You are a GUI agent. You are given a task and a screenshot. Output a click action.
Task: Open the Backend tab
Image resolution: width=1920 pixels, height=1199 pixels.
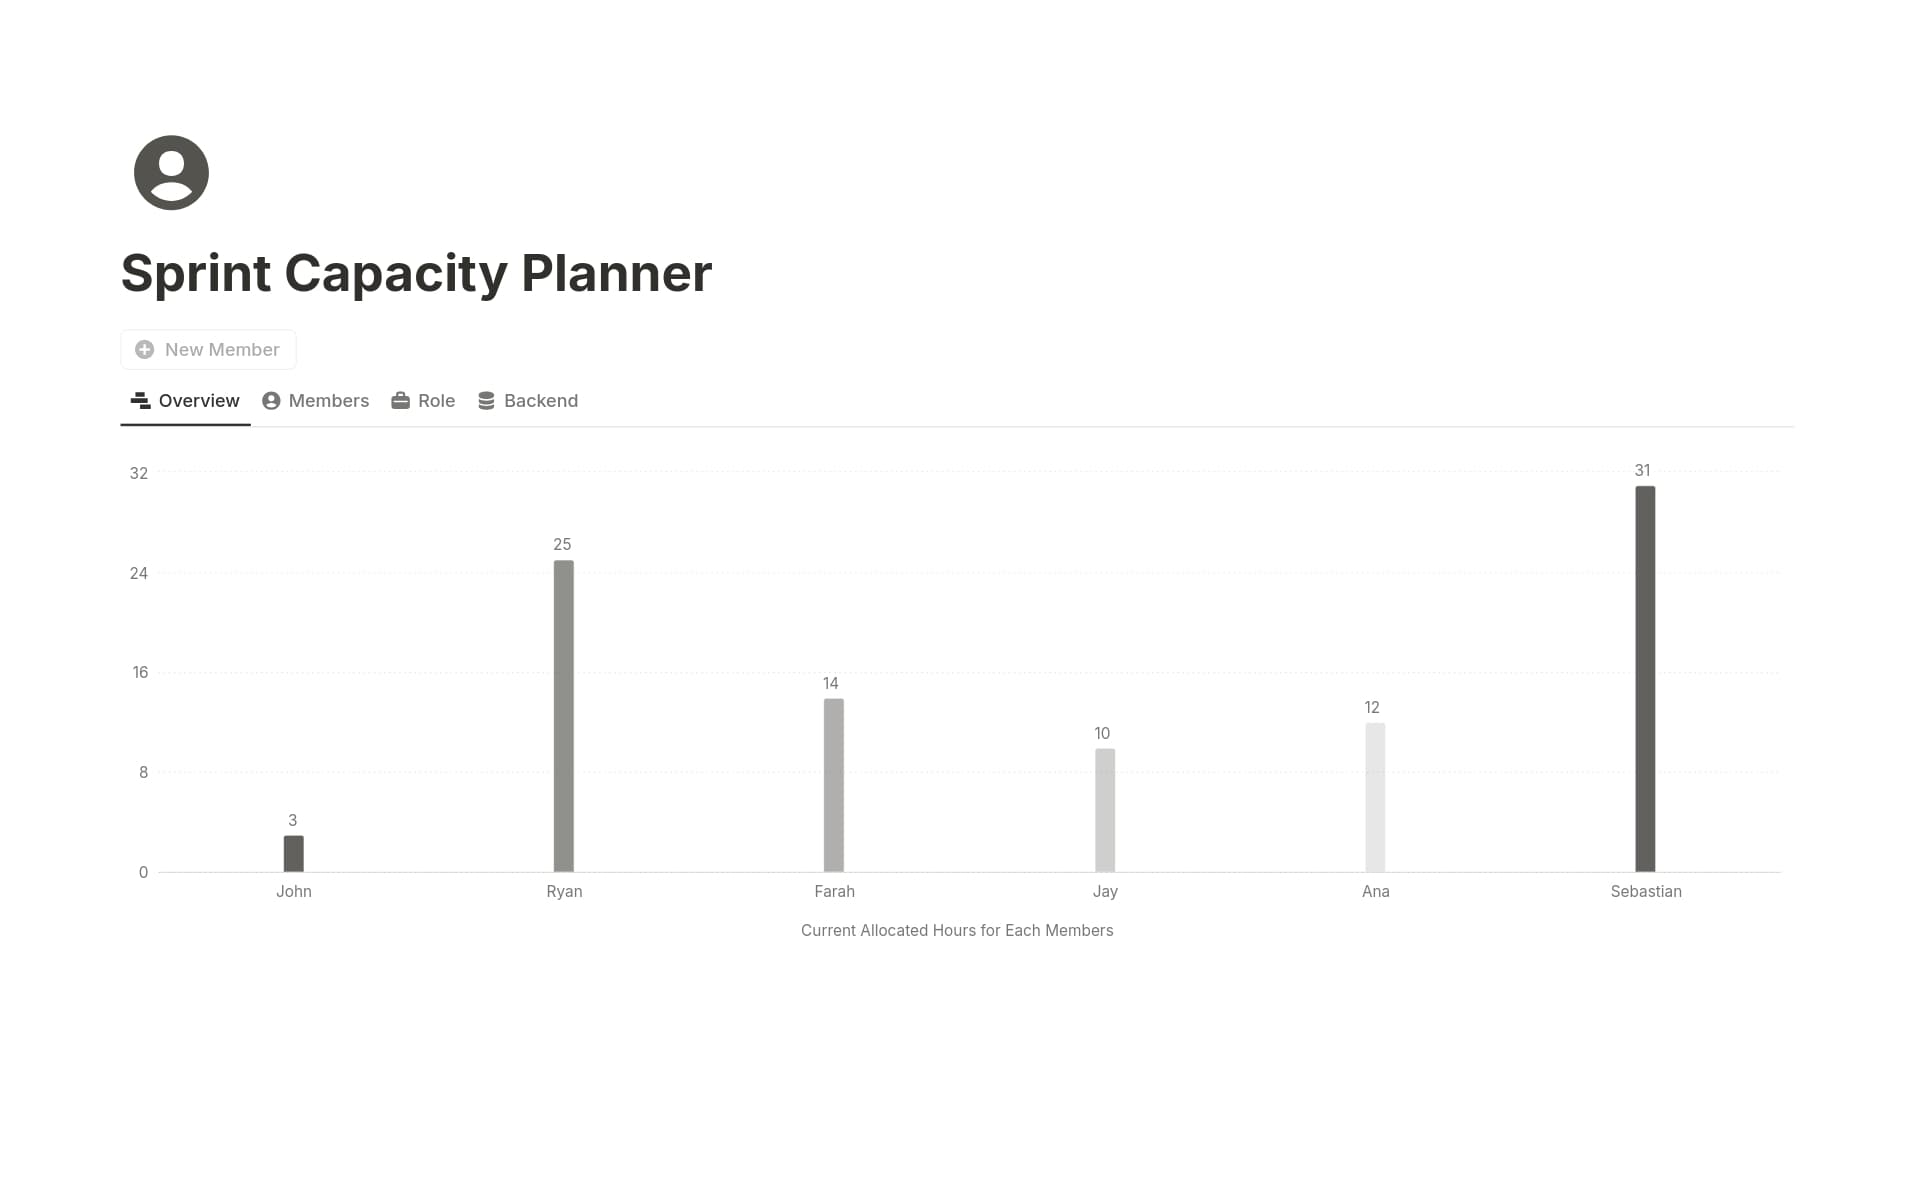(540, 400)
